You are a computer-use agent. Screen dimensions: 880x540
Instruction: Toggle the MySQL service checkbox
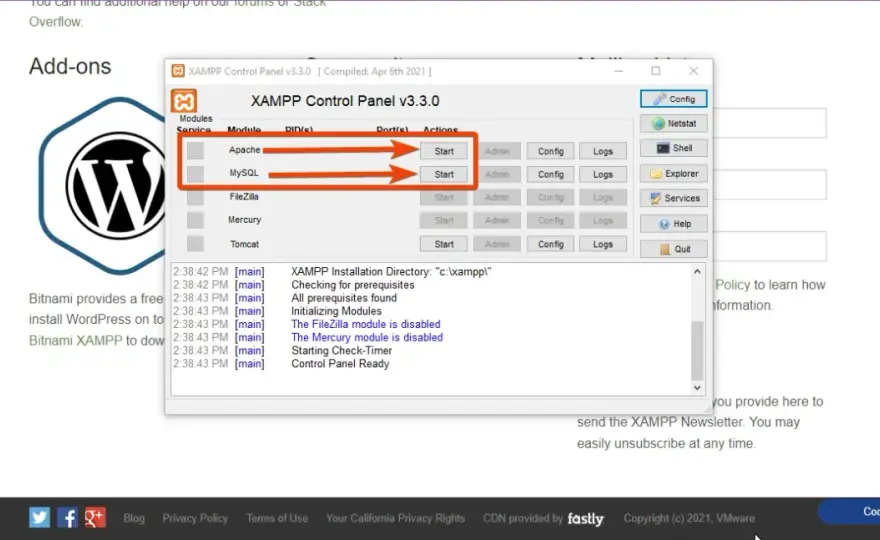coord(195,173)
